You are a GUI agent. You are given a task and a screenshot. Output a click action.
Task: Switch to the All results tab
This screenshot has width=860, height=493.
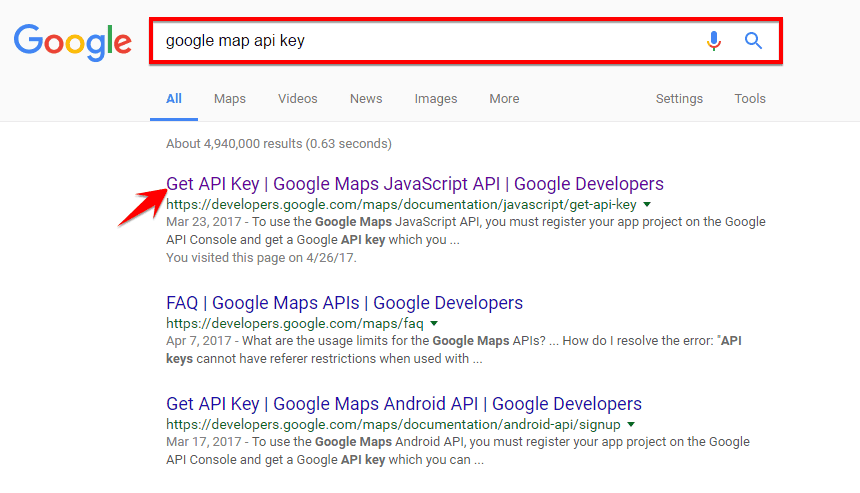(174, 99)
